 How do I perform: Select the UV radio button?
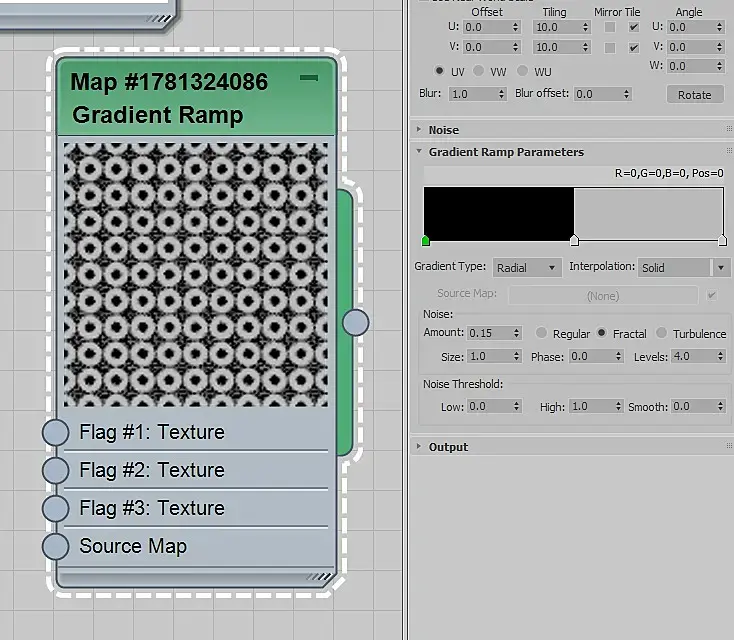coord(439,71)
